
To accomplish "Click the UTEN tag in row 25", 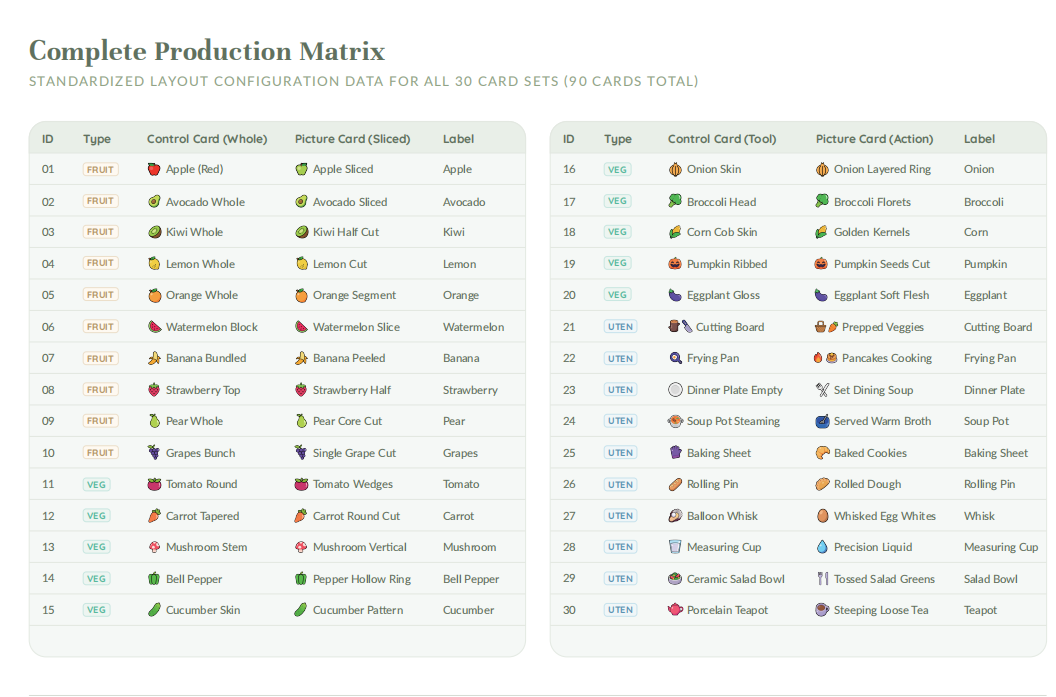I will (620, 453).
